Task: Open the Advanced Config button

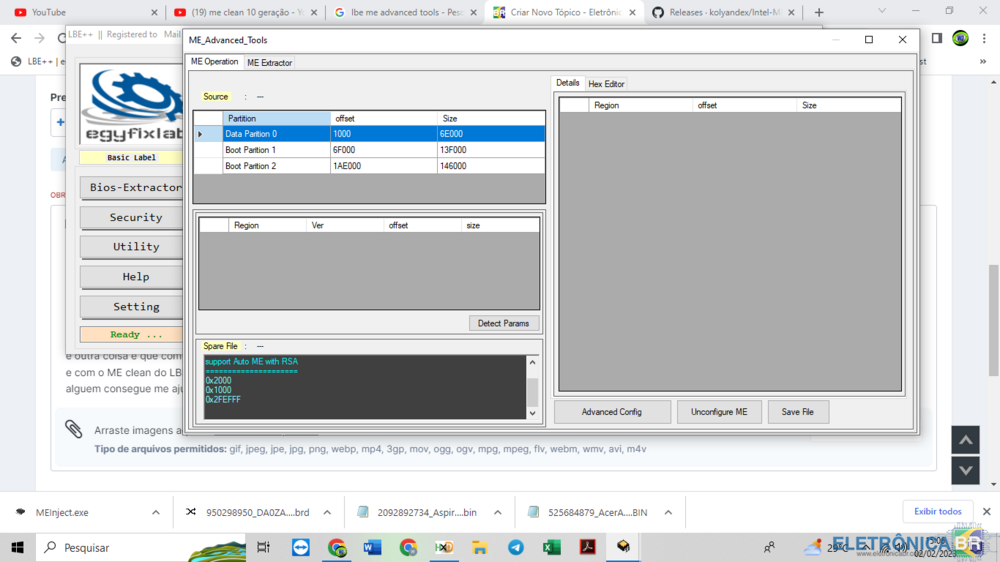Action: (x=612, y=412)
